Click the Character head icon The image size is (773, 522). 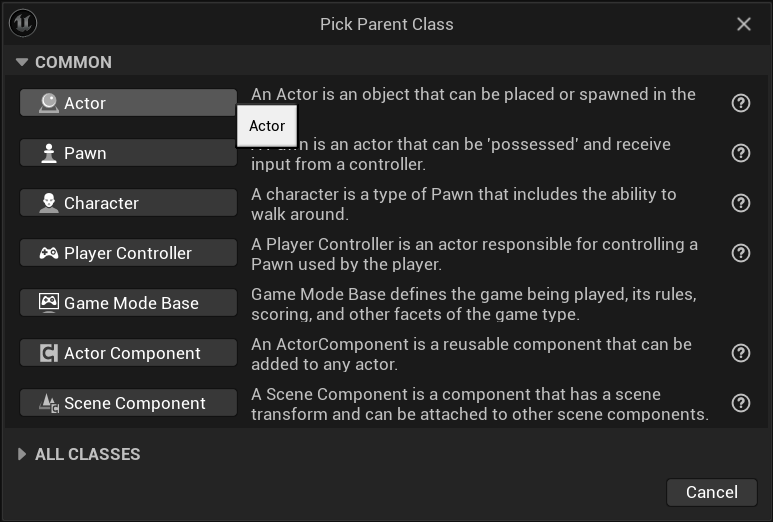point(48,203)
